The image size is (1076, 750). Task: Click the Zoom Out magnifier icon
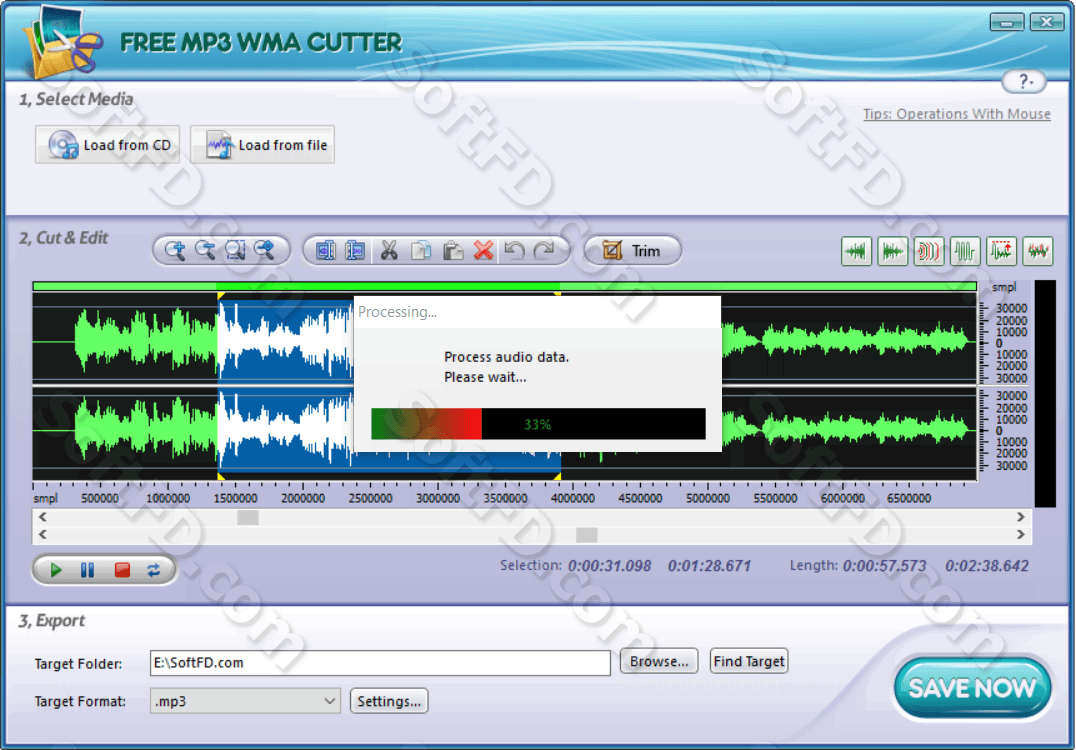[x=205, y=251]
